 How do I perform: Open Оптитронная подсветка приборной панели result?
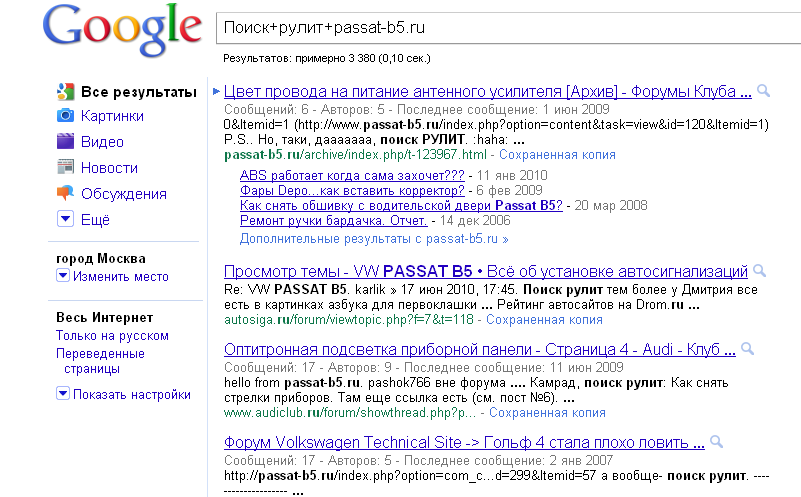tap(480, 349)
